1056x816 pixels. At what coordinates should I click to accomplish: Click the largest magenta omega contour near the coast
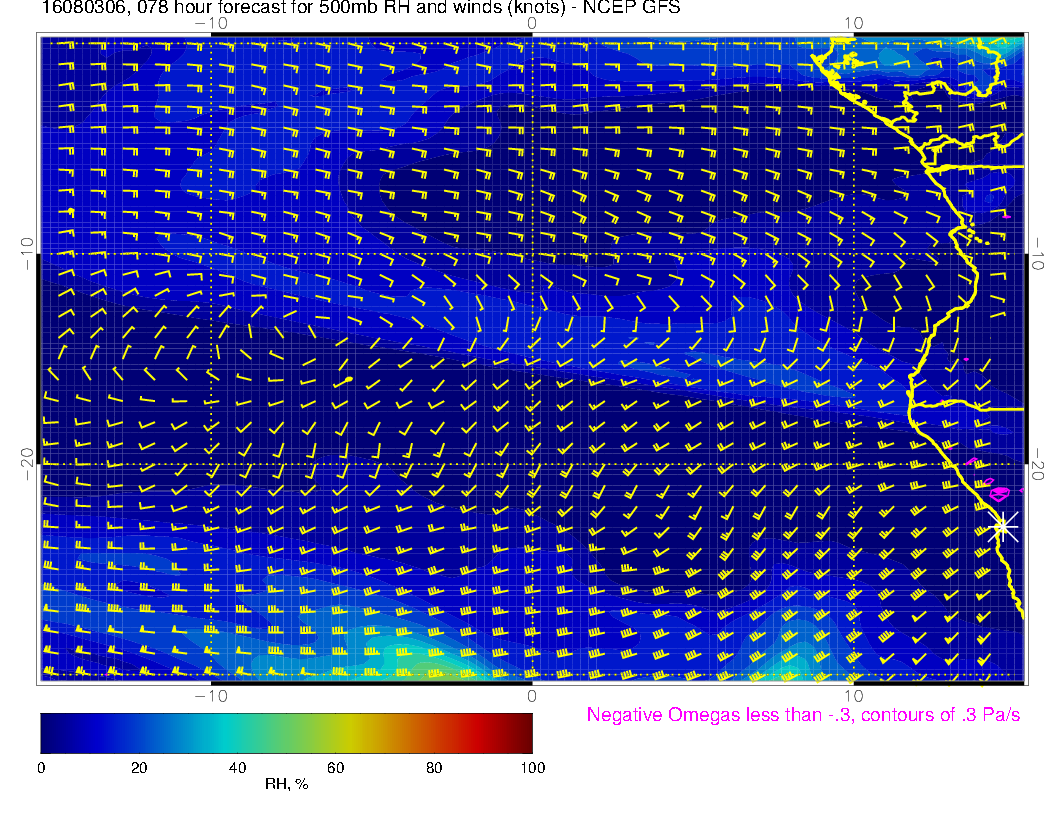click(1000, 492)
